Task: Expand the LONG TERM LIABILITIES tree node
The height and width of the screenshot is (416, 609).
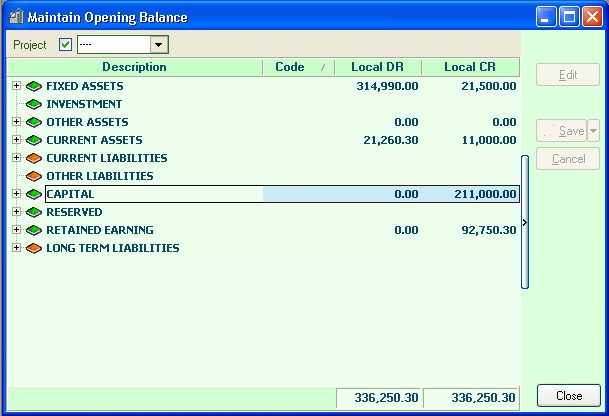Action: pyautogui.click(x=16, y=247)
